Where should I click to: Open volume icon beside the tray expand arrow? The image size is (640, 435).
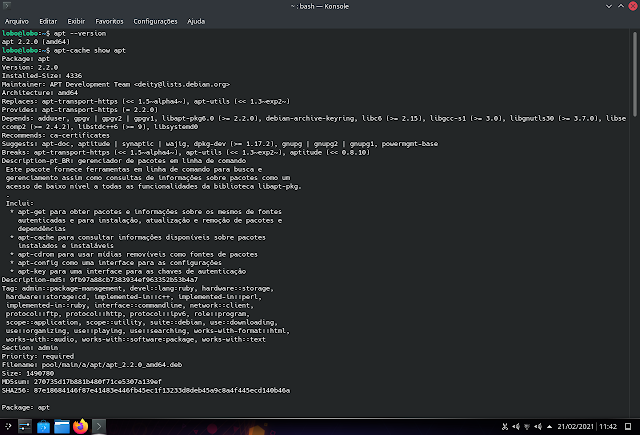[538, 426]
